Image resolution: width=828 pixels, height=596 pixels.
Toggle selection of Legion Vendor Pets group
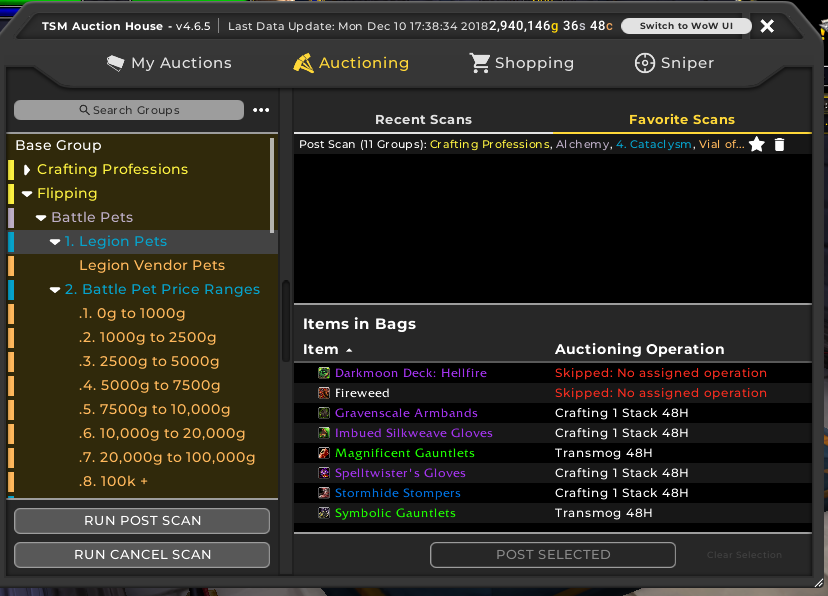click(152, 265)
